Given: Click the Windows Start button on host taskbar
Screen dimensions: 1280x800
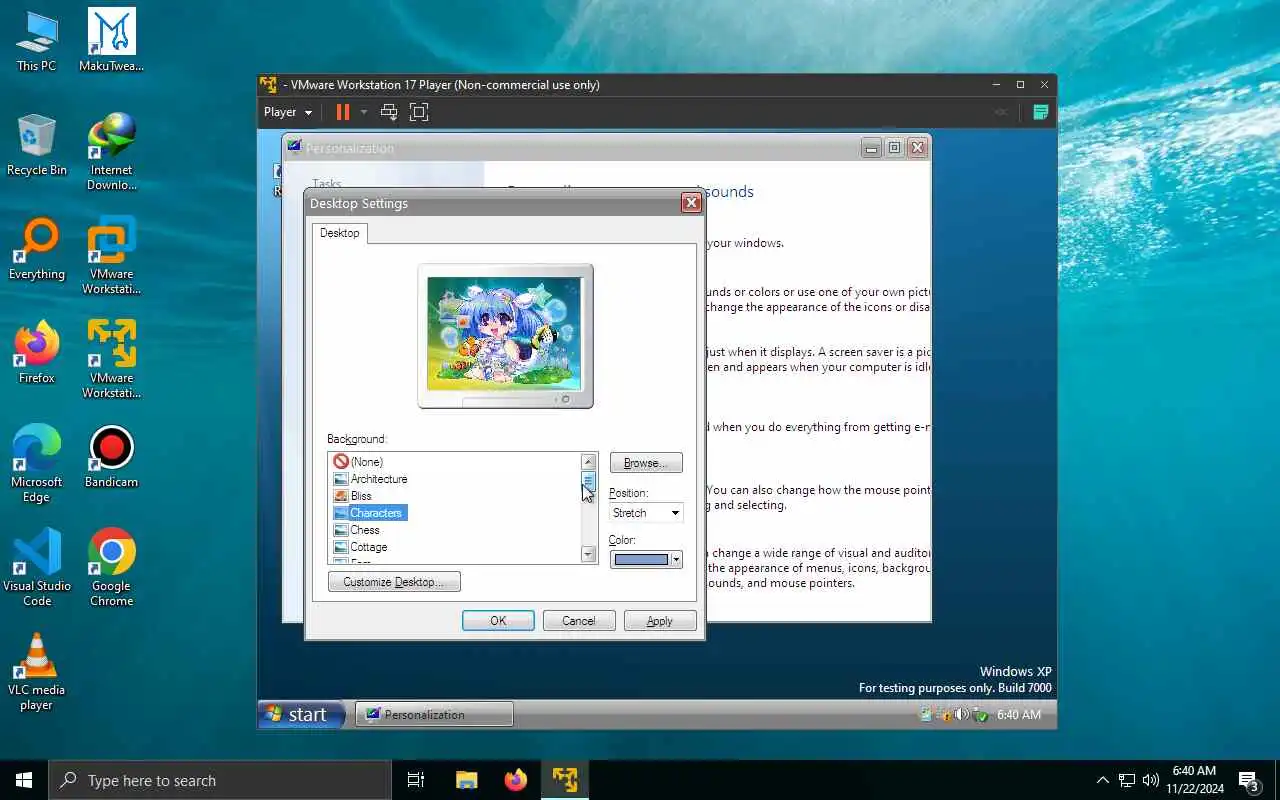Looking at the screenshot, I should point(24,780).
